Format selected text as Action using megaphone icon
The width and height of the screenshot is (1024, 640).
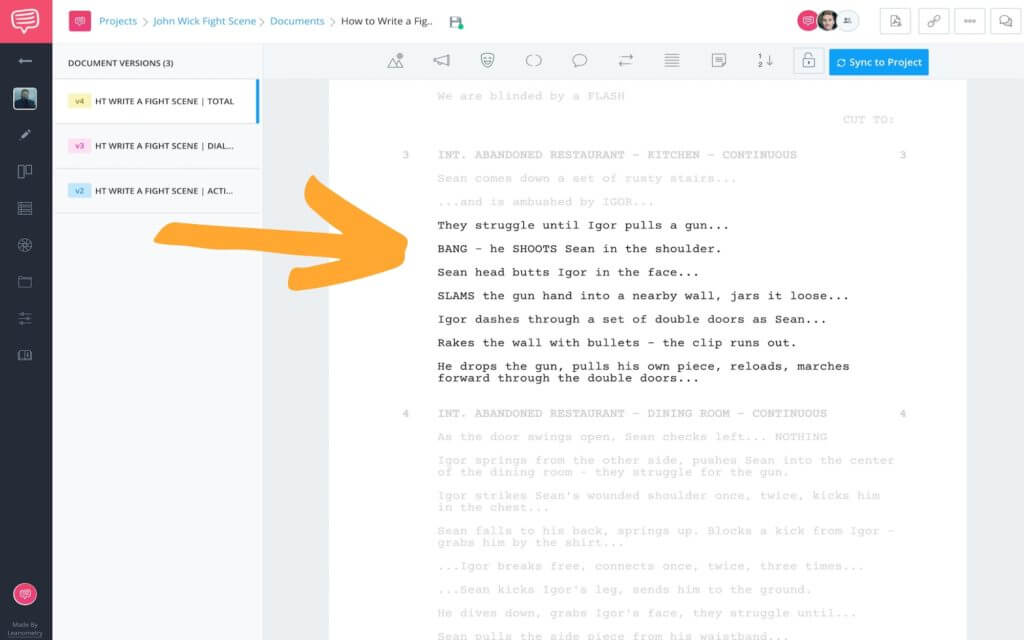[x=441, y=60]
